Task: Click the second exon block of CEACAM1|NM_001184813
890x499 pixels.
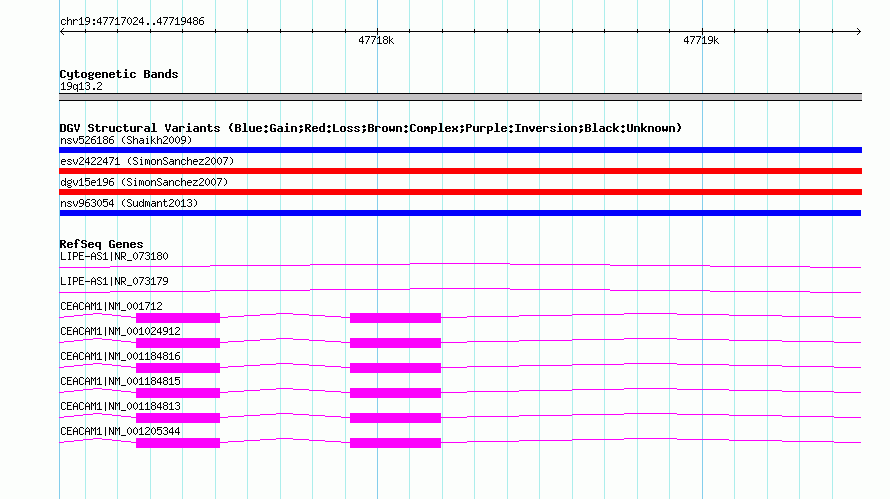Action: click(395, 418)
